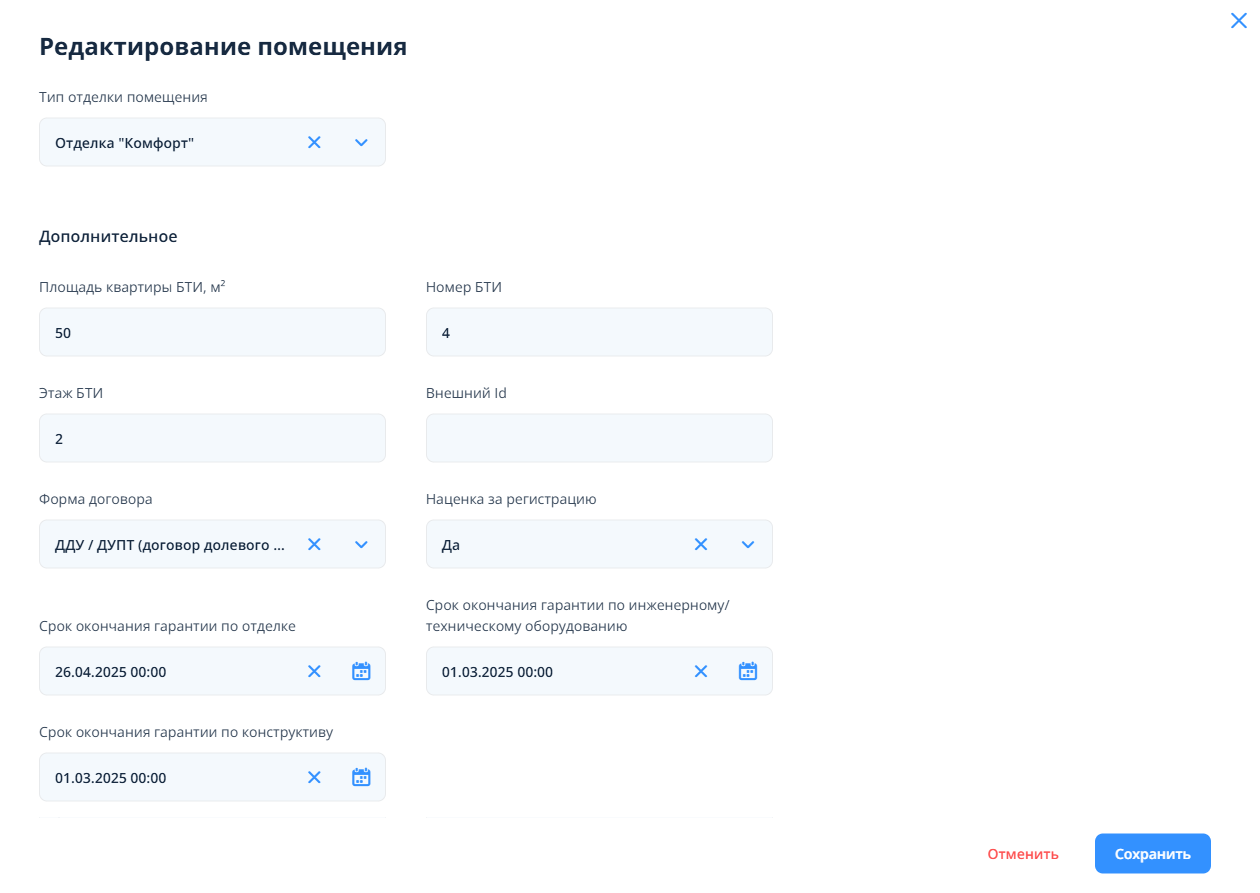
Task: Click the Отменить button
Action: pos(1022,854)
